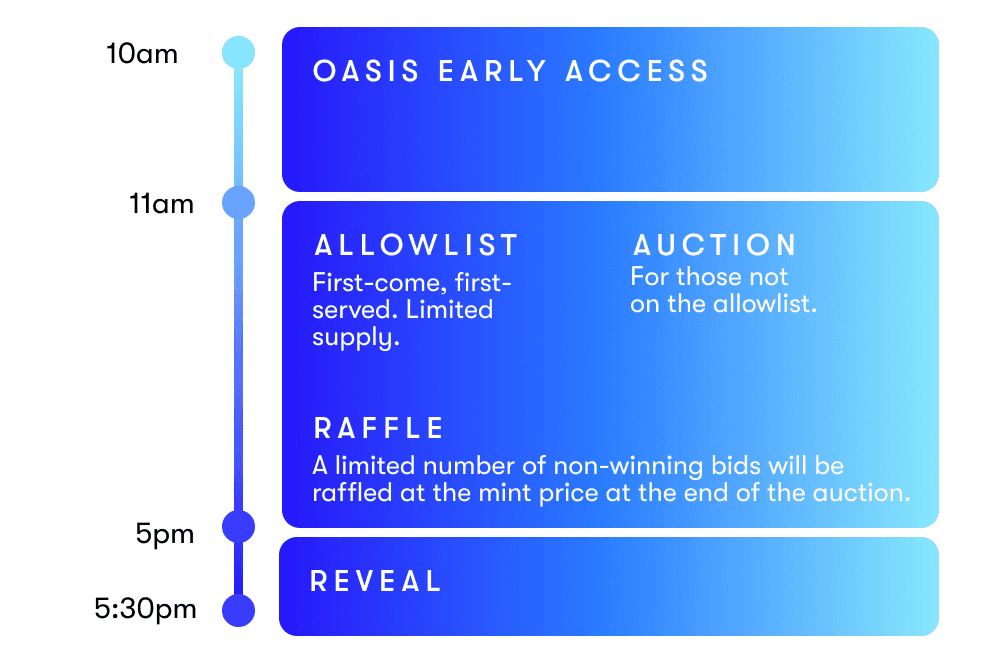984x654 pixels.
Task: Click the raffle description about non-winning bids
Action: tap(611, 479)
